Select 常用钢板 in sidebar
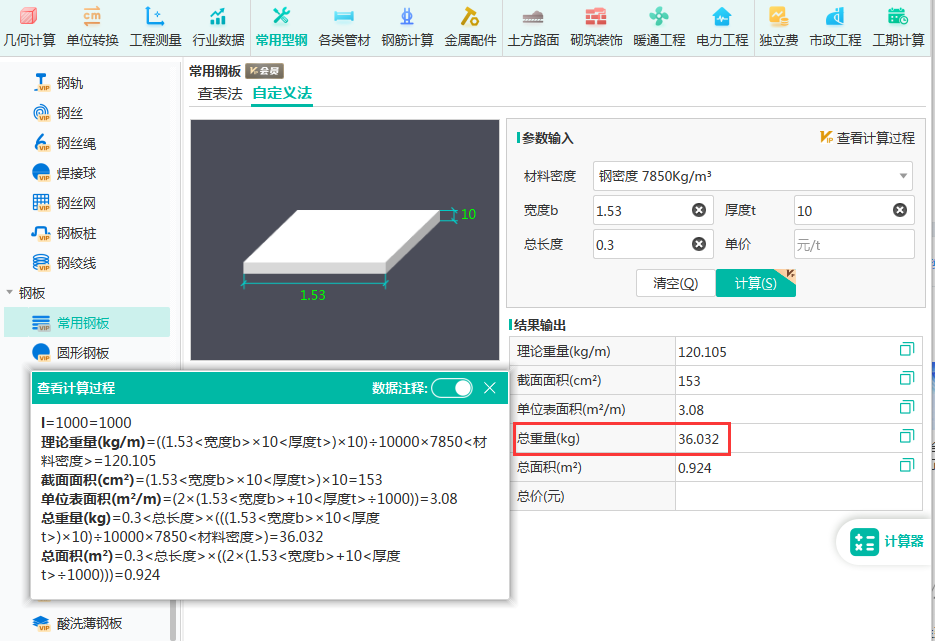The height and width of the screenshot is (641, 935). click(x=87, y=323)
